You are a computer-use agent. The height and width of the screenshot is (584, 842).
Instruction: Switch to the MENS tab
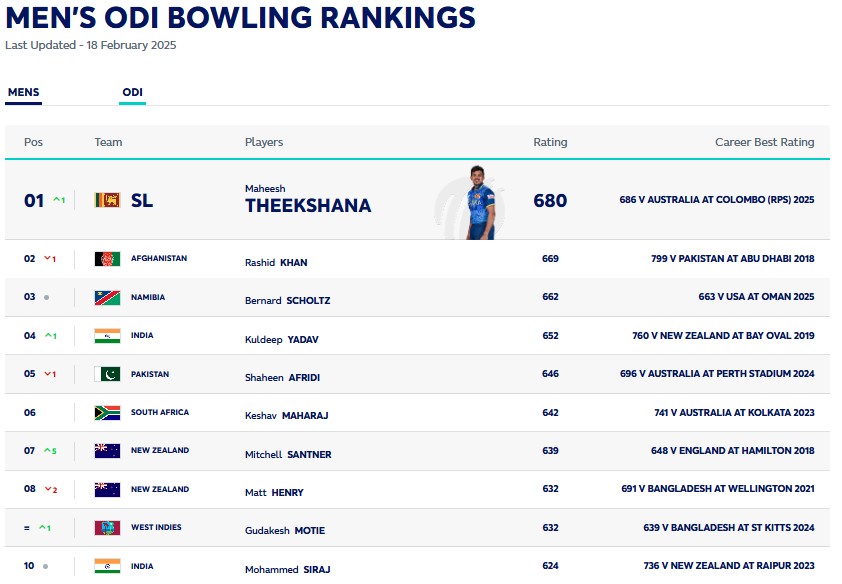coord(23,93)
